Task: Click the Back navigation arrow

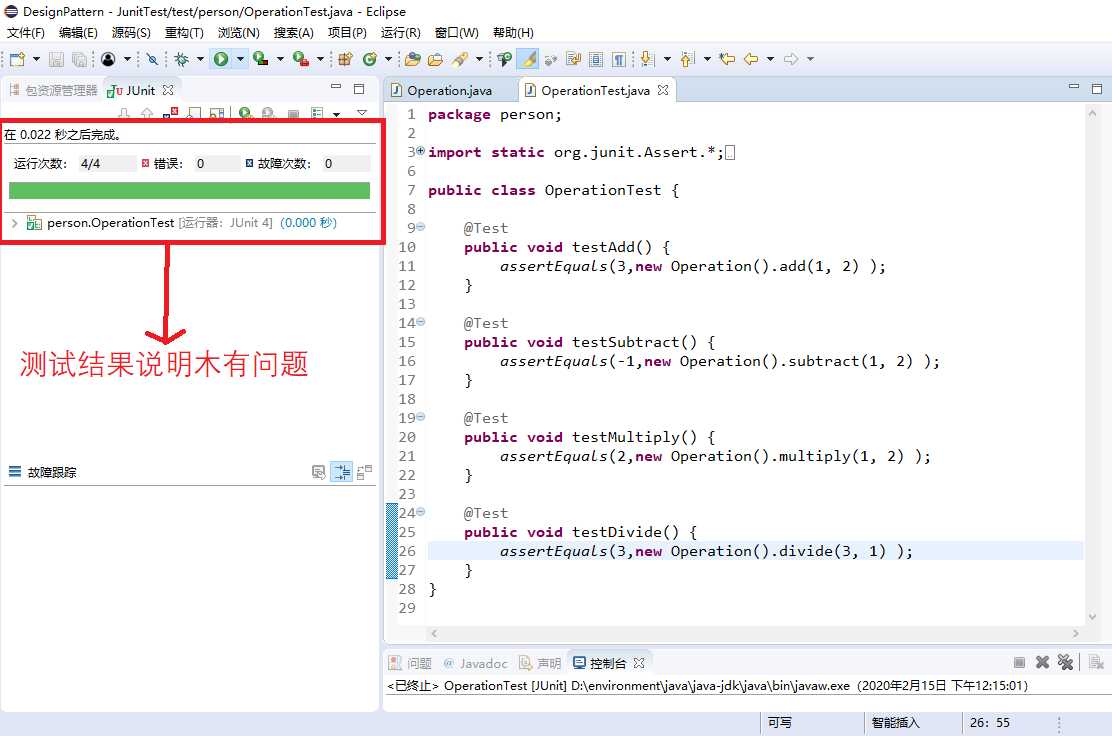Action: click(x=751, y=60)
